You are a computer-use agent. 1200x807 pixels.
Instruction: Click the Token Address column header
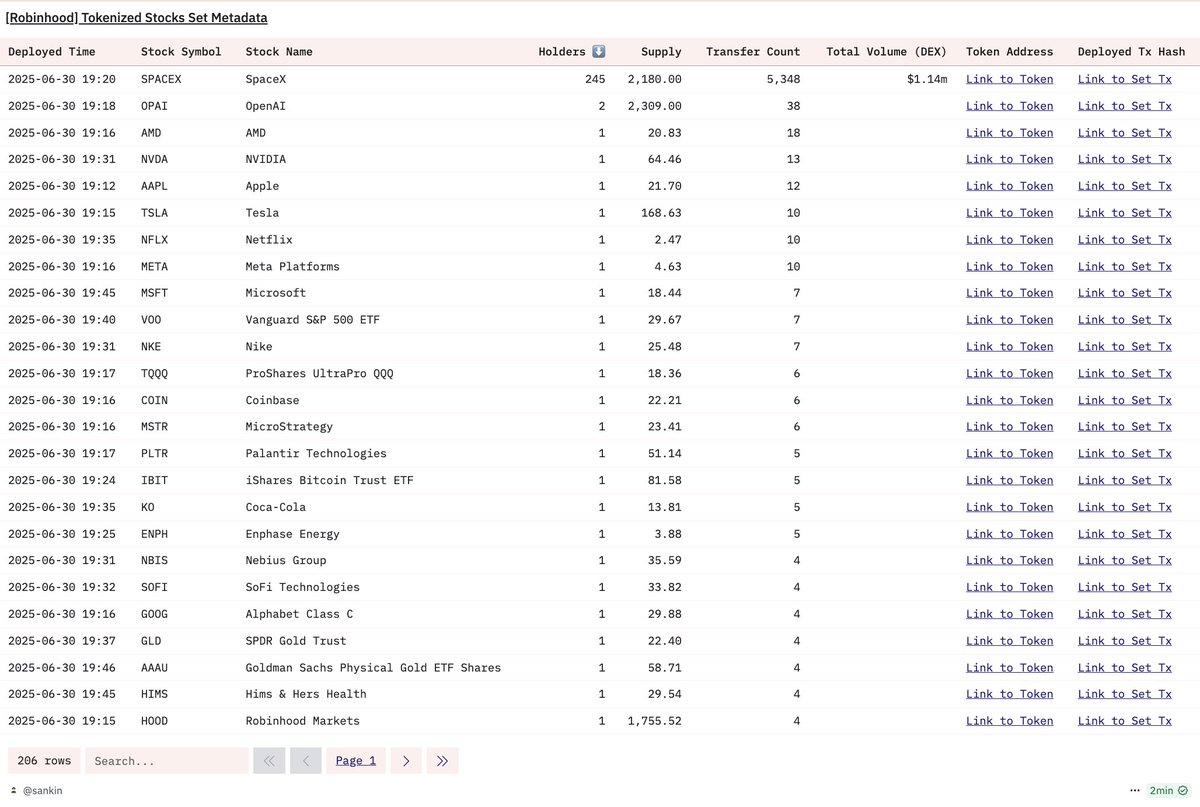click(1009, 52)
